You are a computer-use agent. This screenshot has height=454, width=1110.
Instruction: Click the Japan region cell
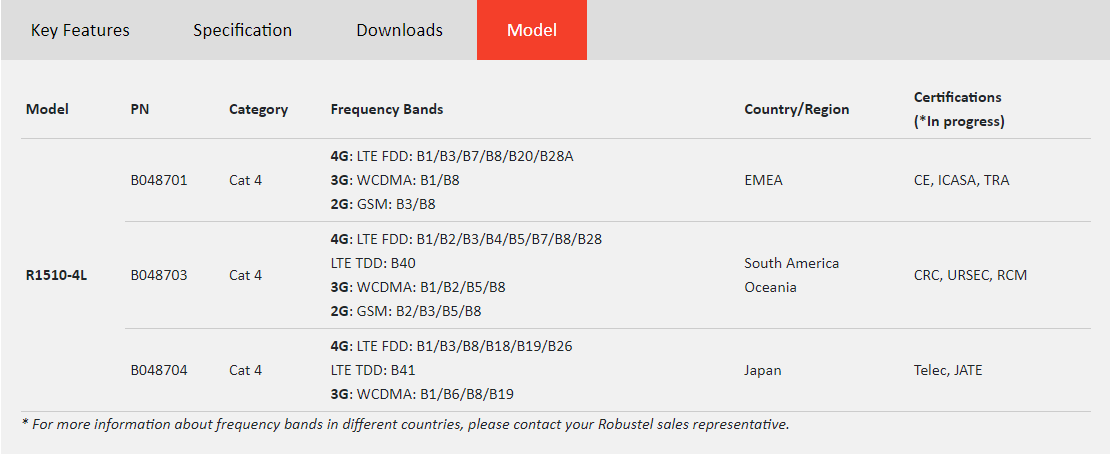point(762,370)
